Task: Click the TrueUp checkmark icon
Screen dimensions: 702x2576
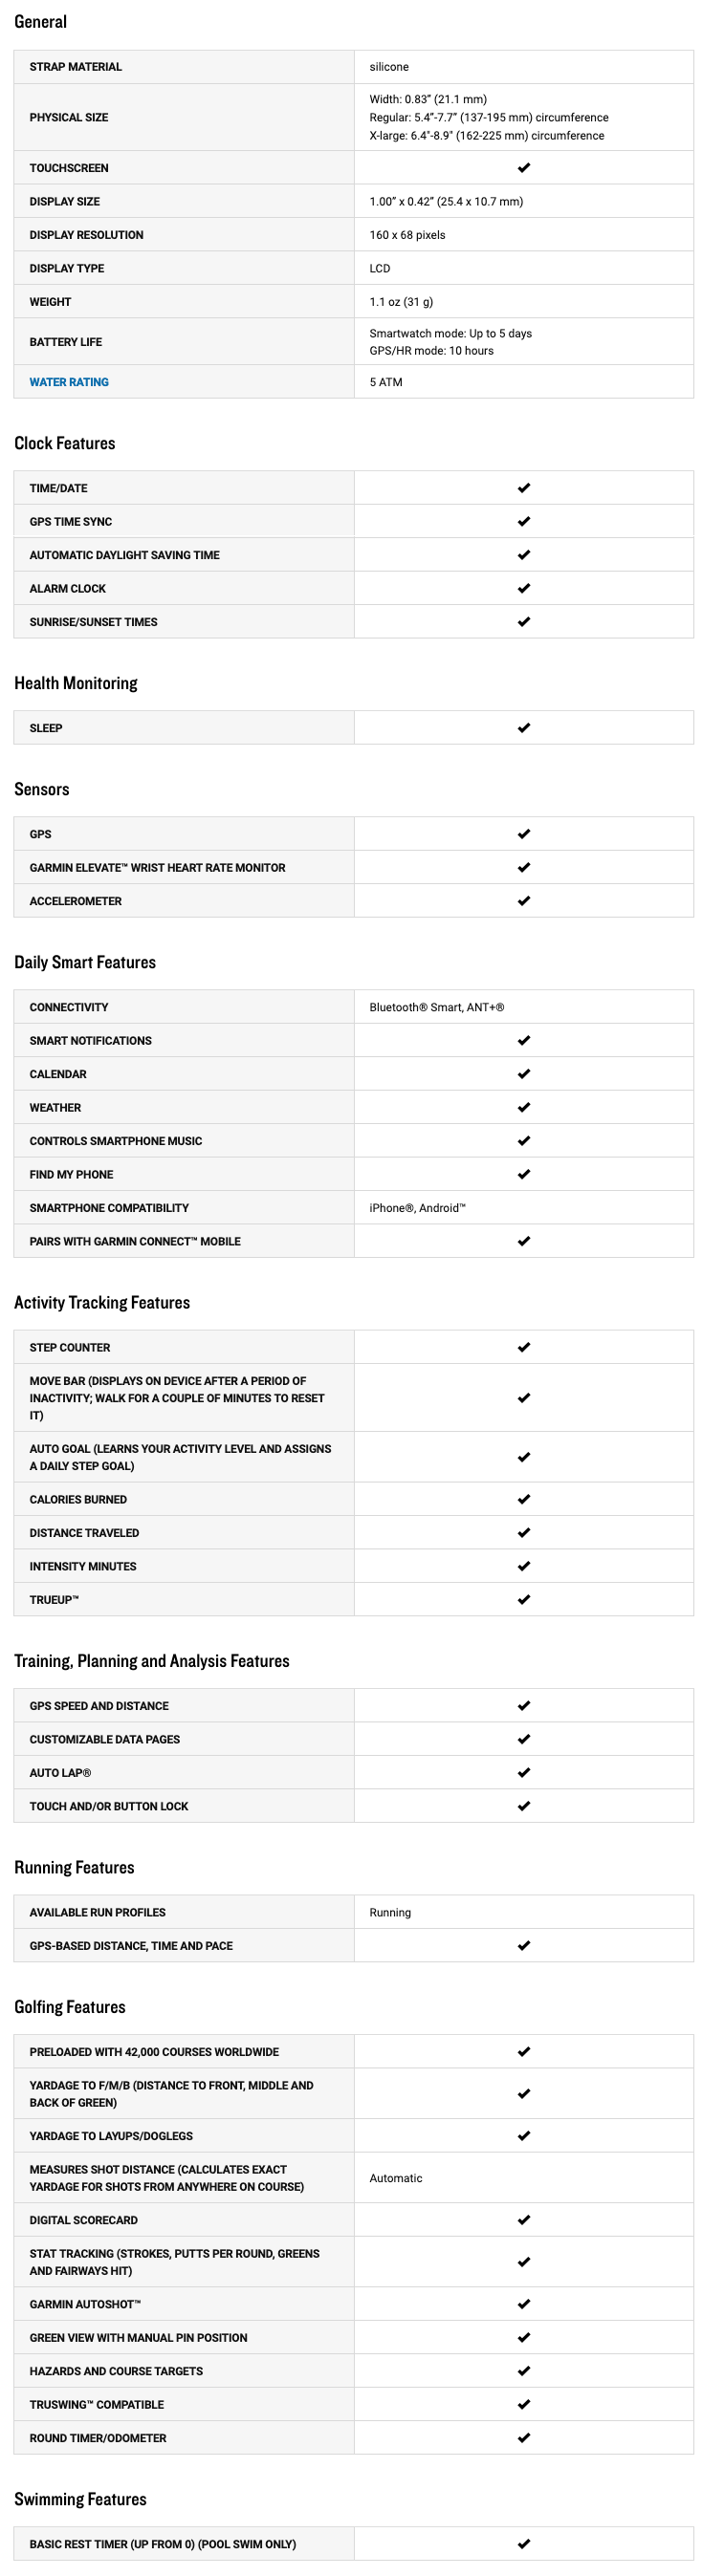Action: (x=523, y=1600)
